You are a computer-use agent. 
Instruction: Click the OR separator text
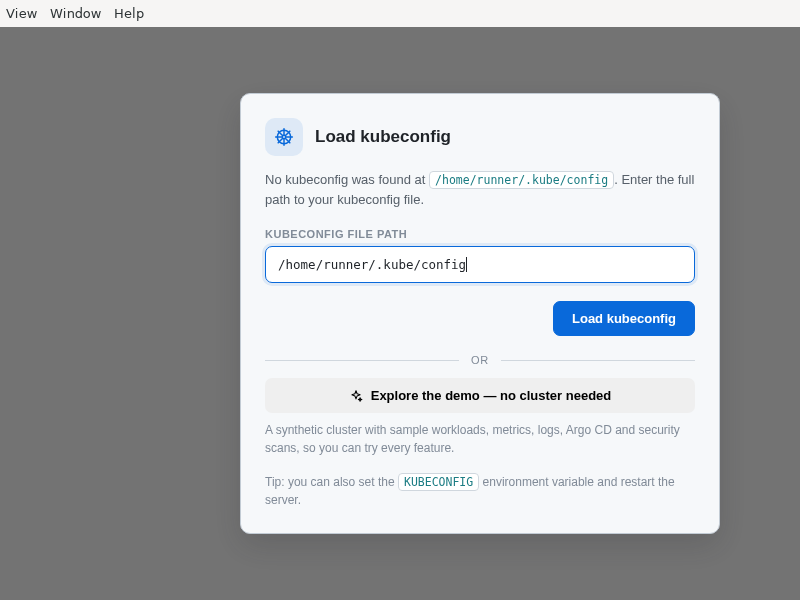point(480,360)
